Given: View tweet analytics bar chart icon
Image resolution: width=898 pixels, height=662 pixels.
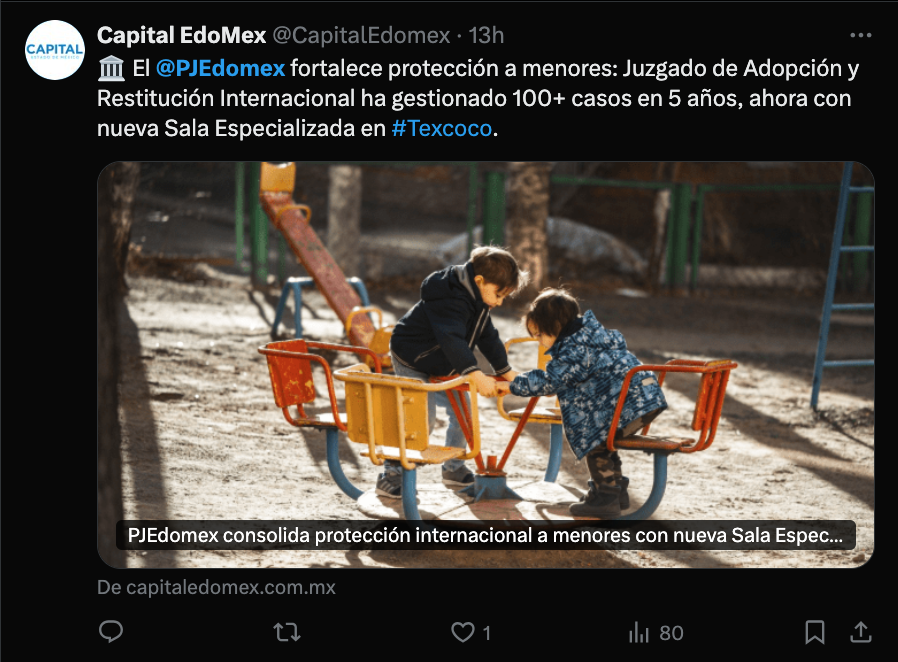Looking at the screenshot, I should click(x=639, y=633).
